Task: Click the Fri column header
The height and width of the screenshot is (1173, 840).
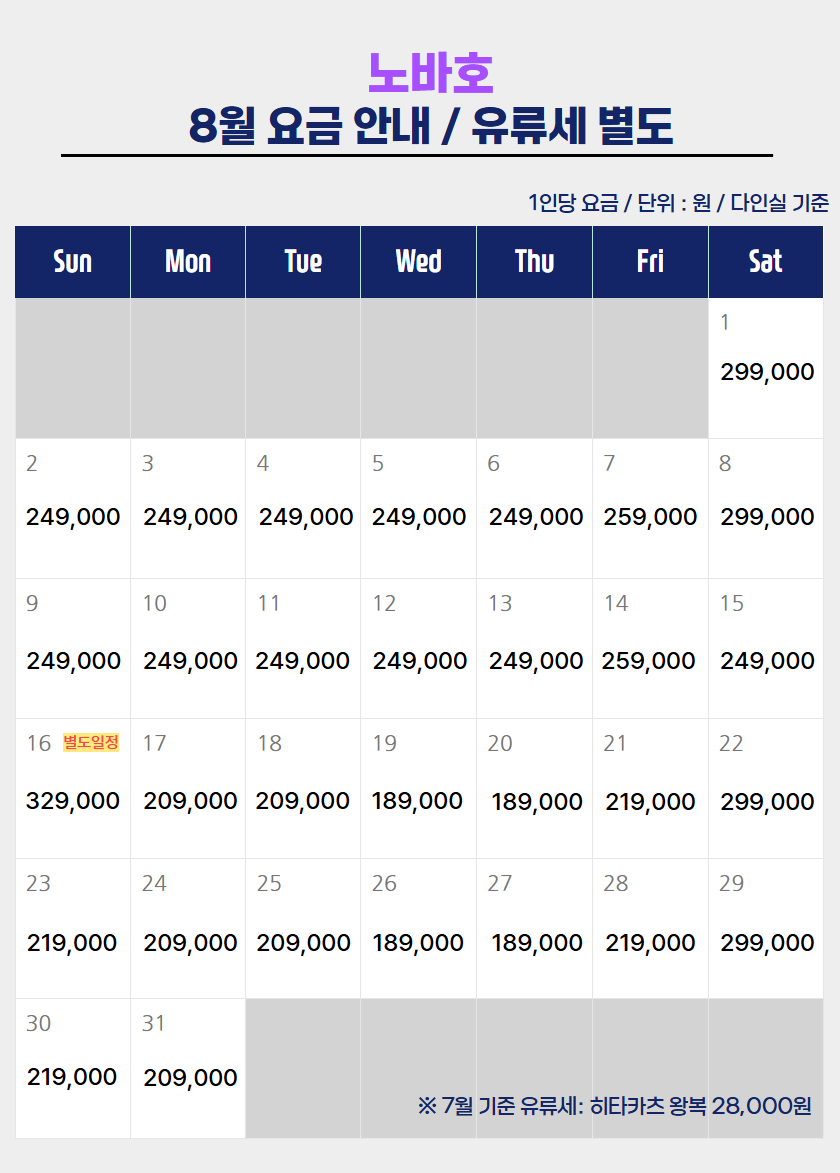Action: (x=650, y=262)
